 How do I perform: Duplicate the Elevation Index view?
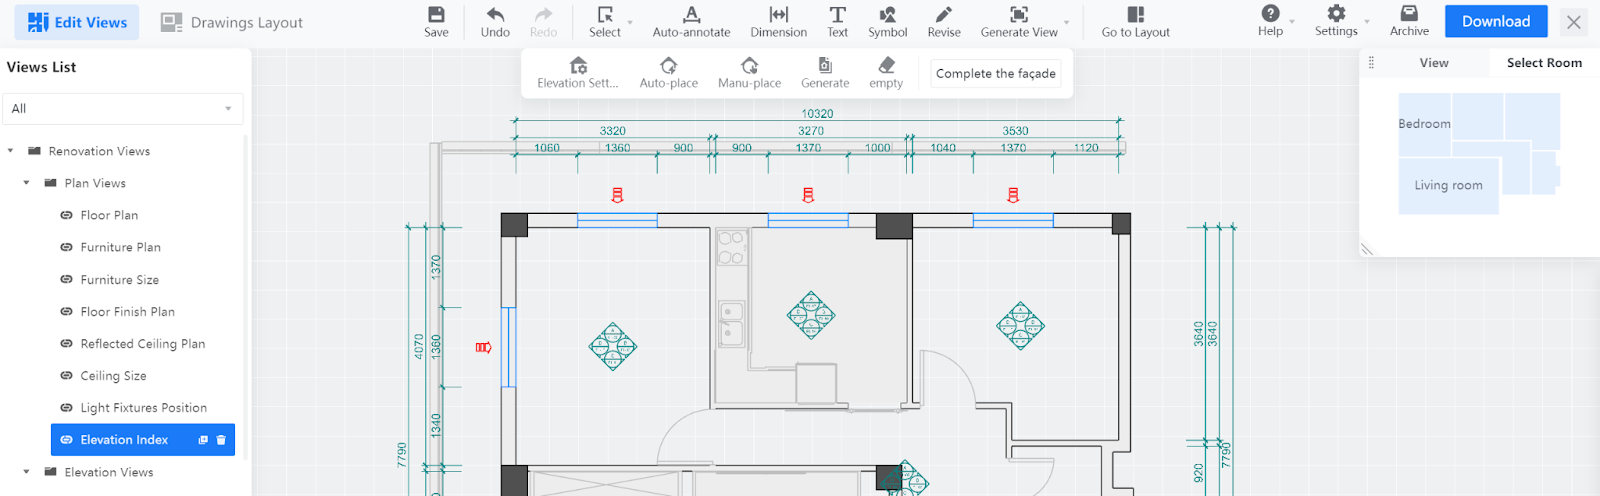[203, 440]
